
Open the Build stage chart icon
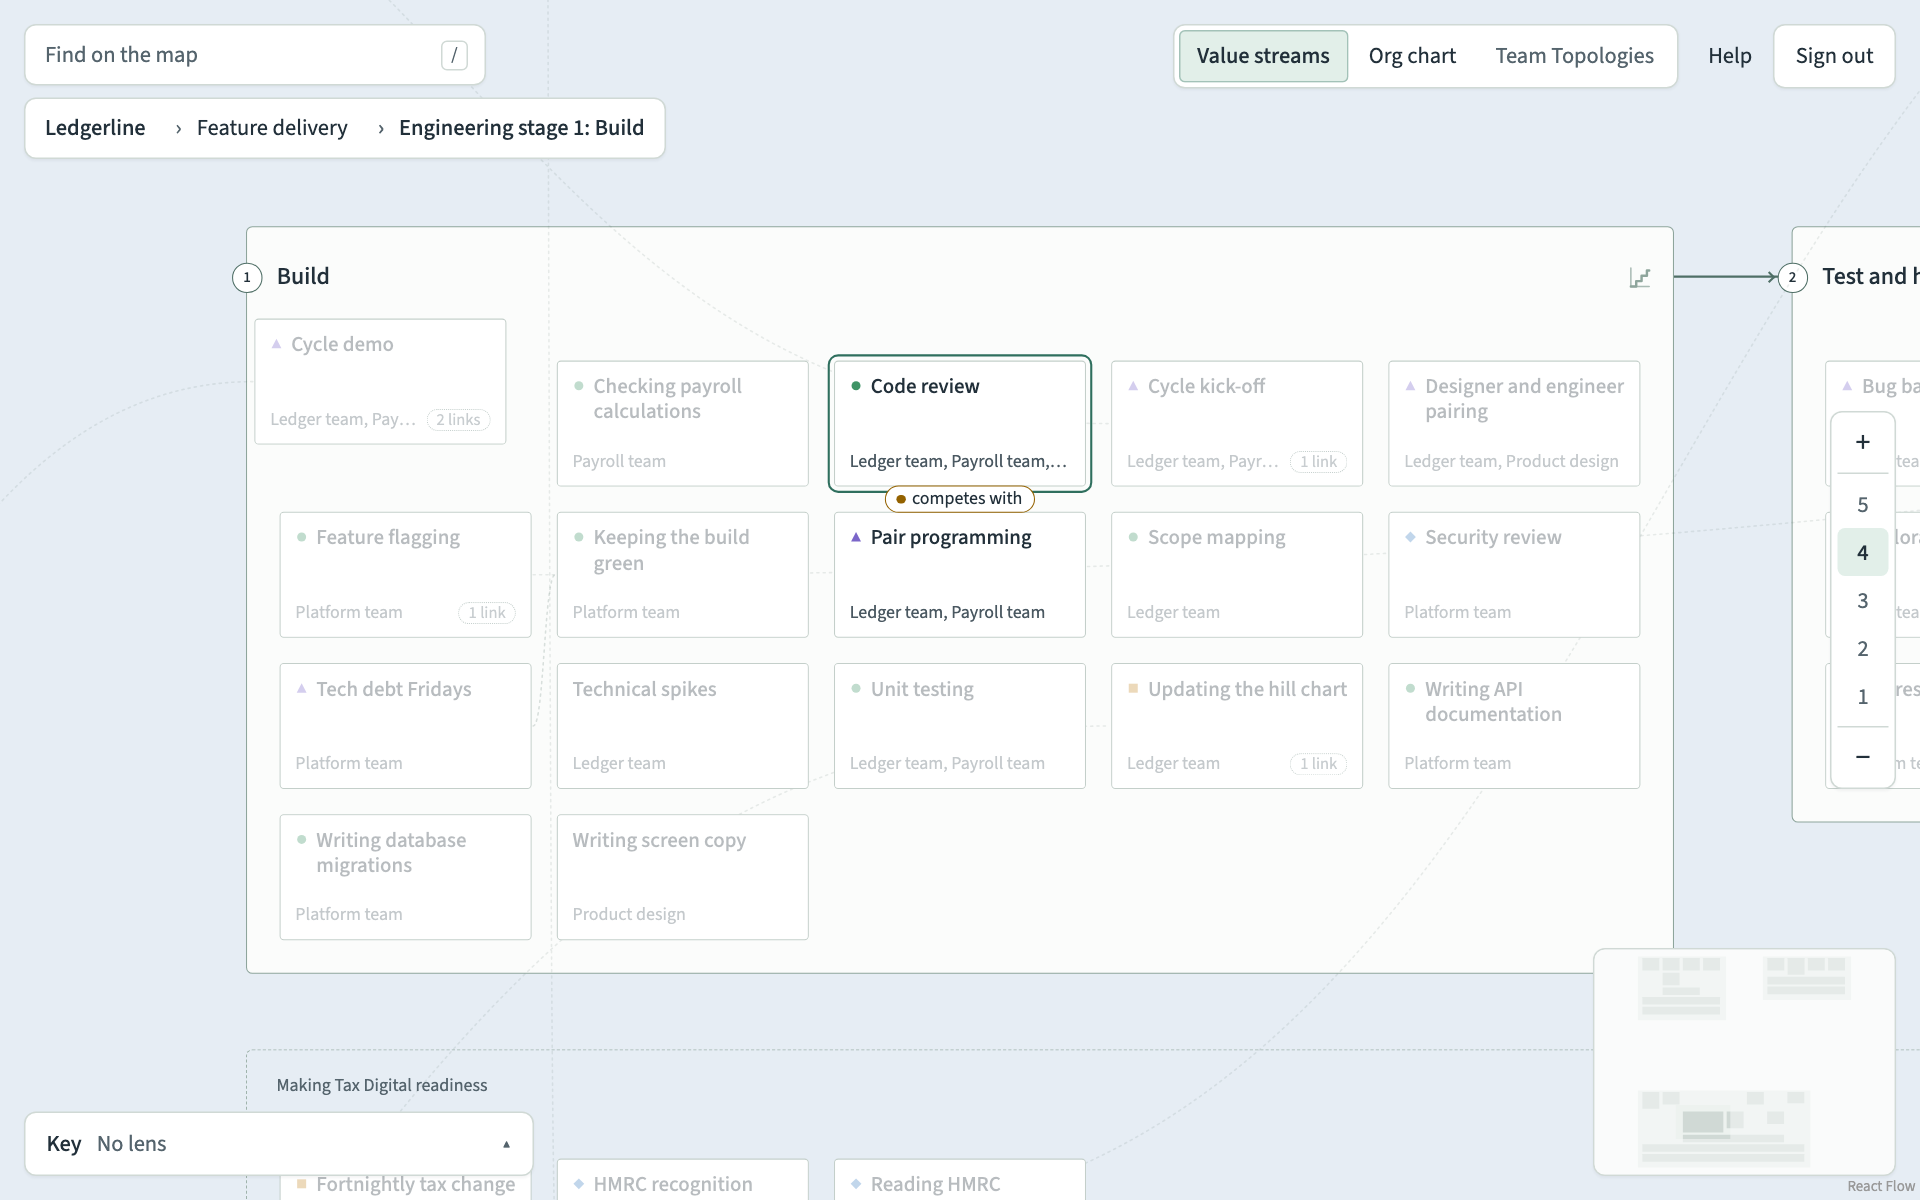1639,277
